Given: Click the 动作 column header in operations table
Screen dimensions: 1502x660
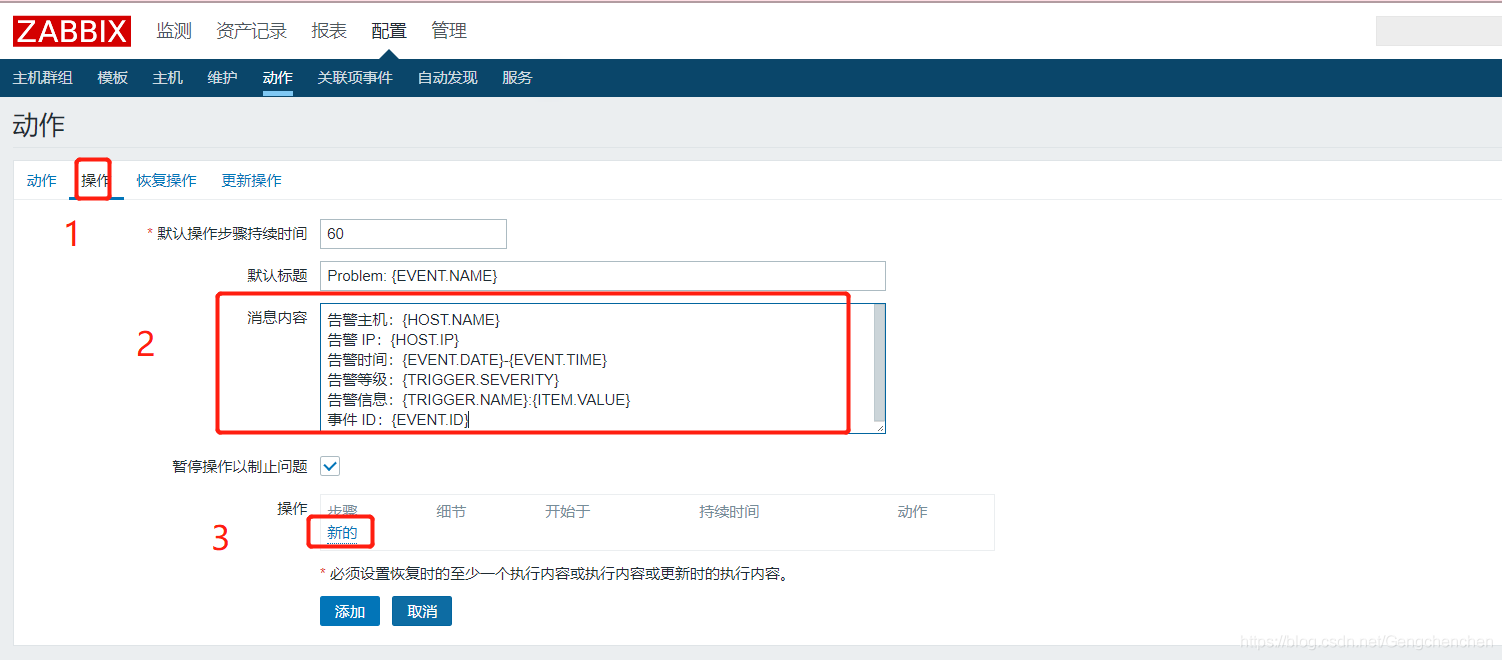Looking at the screenshot, I should [x=912, y=511].
